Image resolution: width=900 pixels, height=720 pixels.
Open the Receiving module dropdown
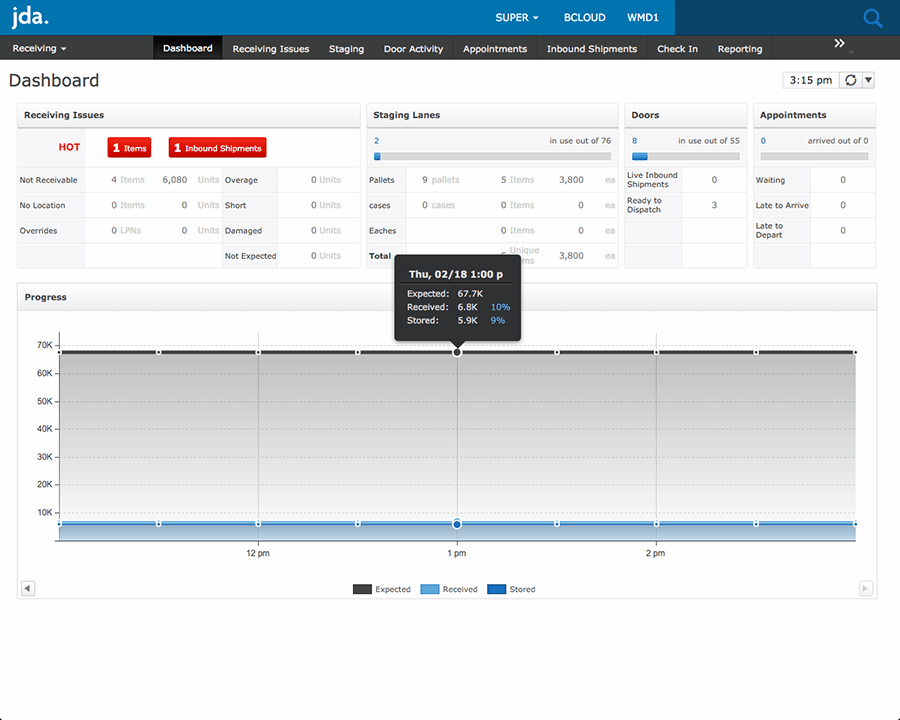(39, 48)
